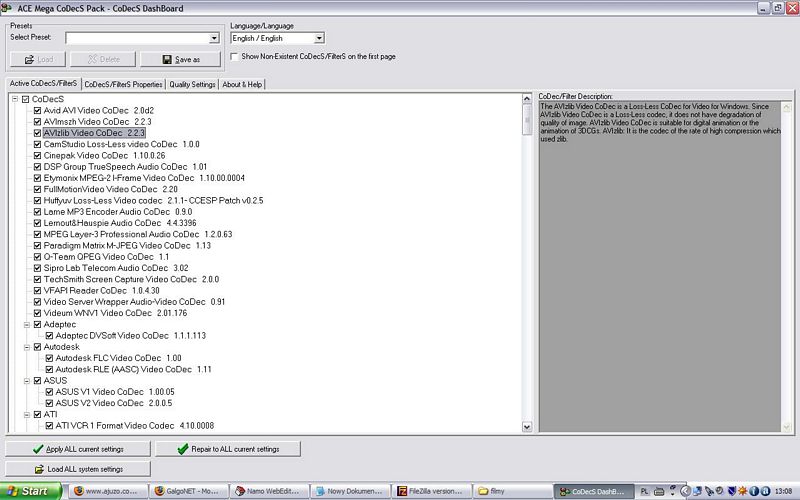The height and width of the screenshot is (500, 800).
Task: Uncheck Huffyuv Loss-Less Video codec checkbox
Action: tap(37, 201)
